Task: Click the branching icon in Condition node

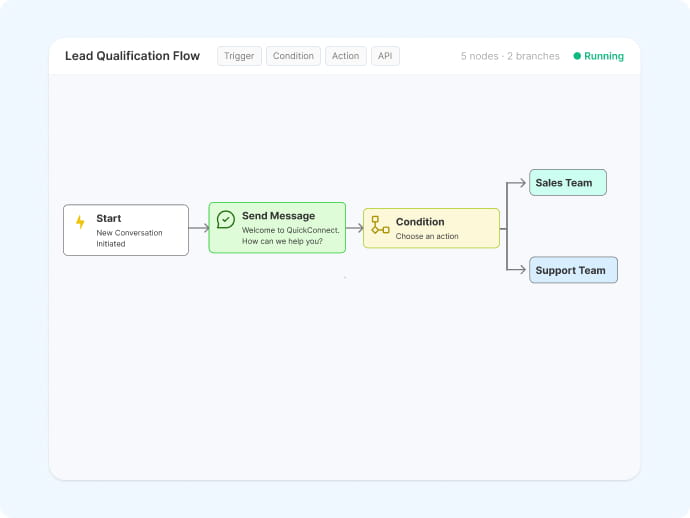Action: (380, 224)
